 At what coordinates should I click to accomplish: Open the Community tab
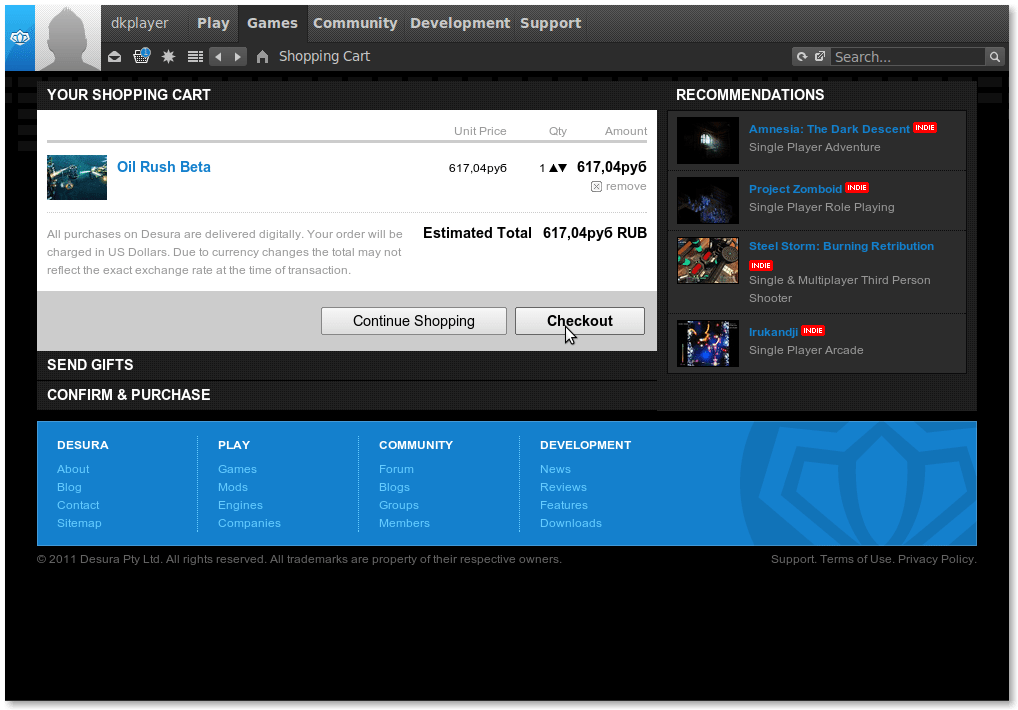[x=355, y=23]
